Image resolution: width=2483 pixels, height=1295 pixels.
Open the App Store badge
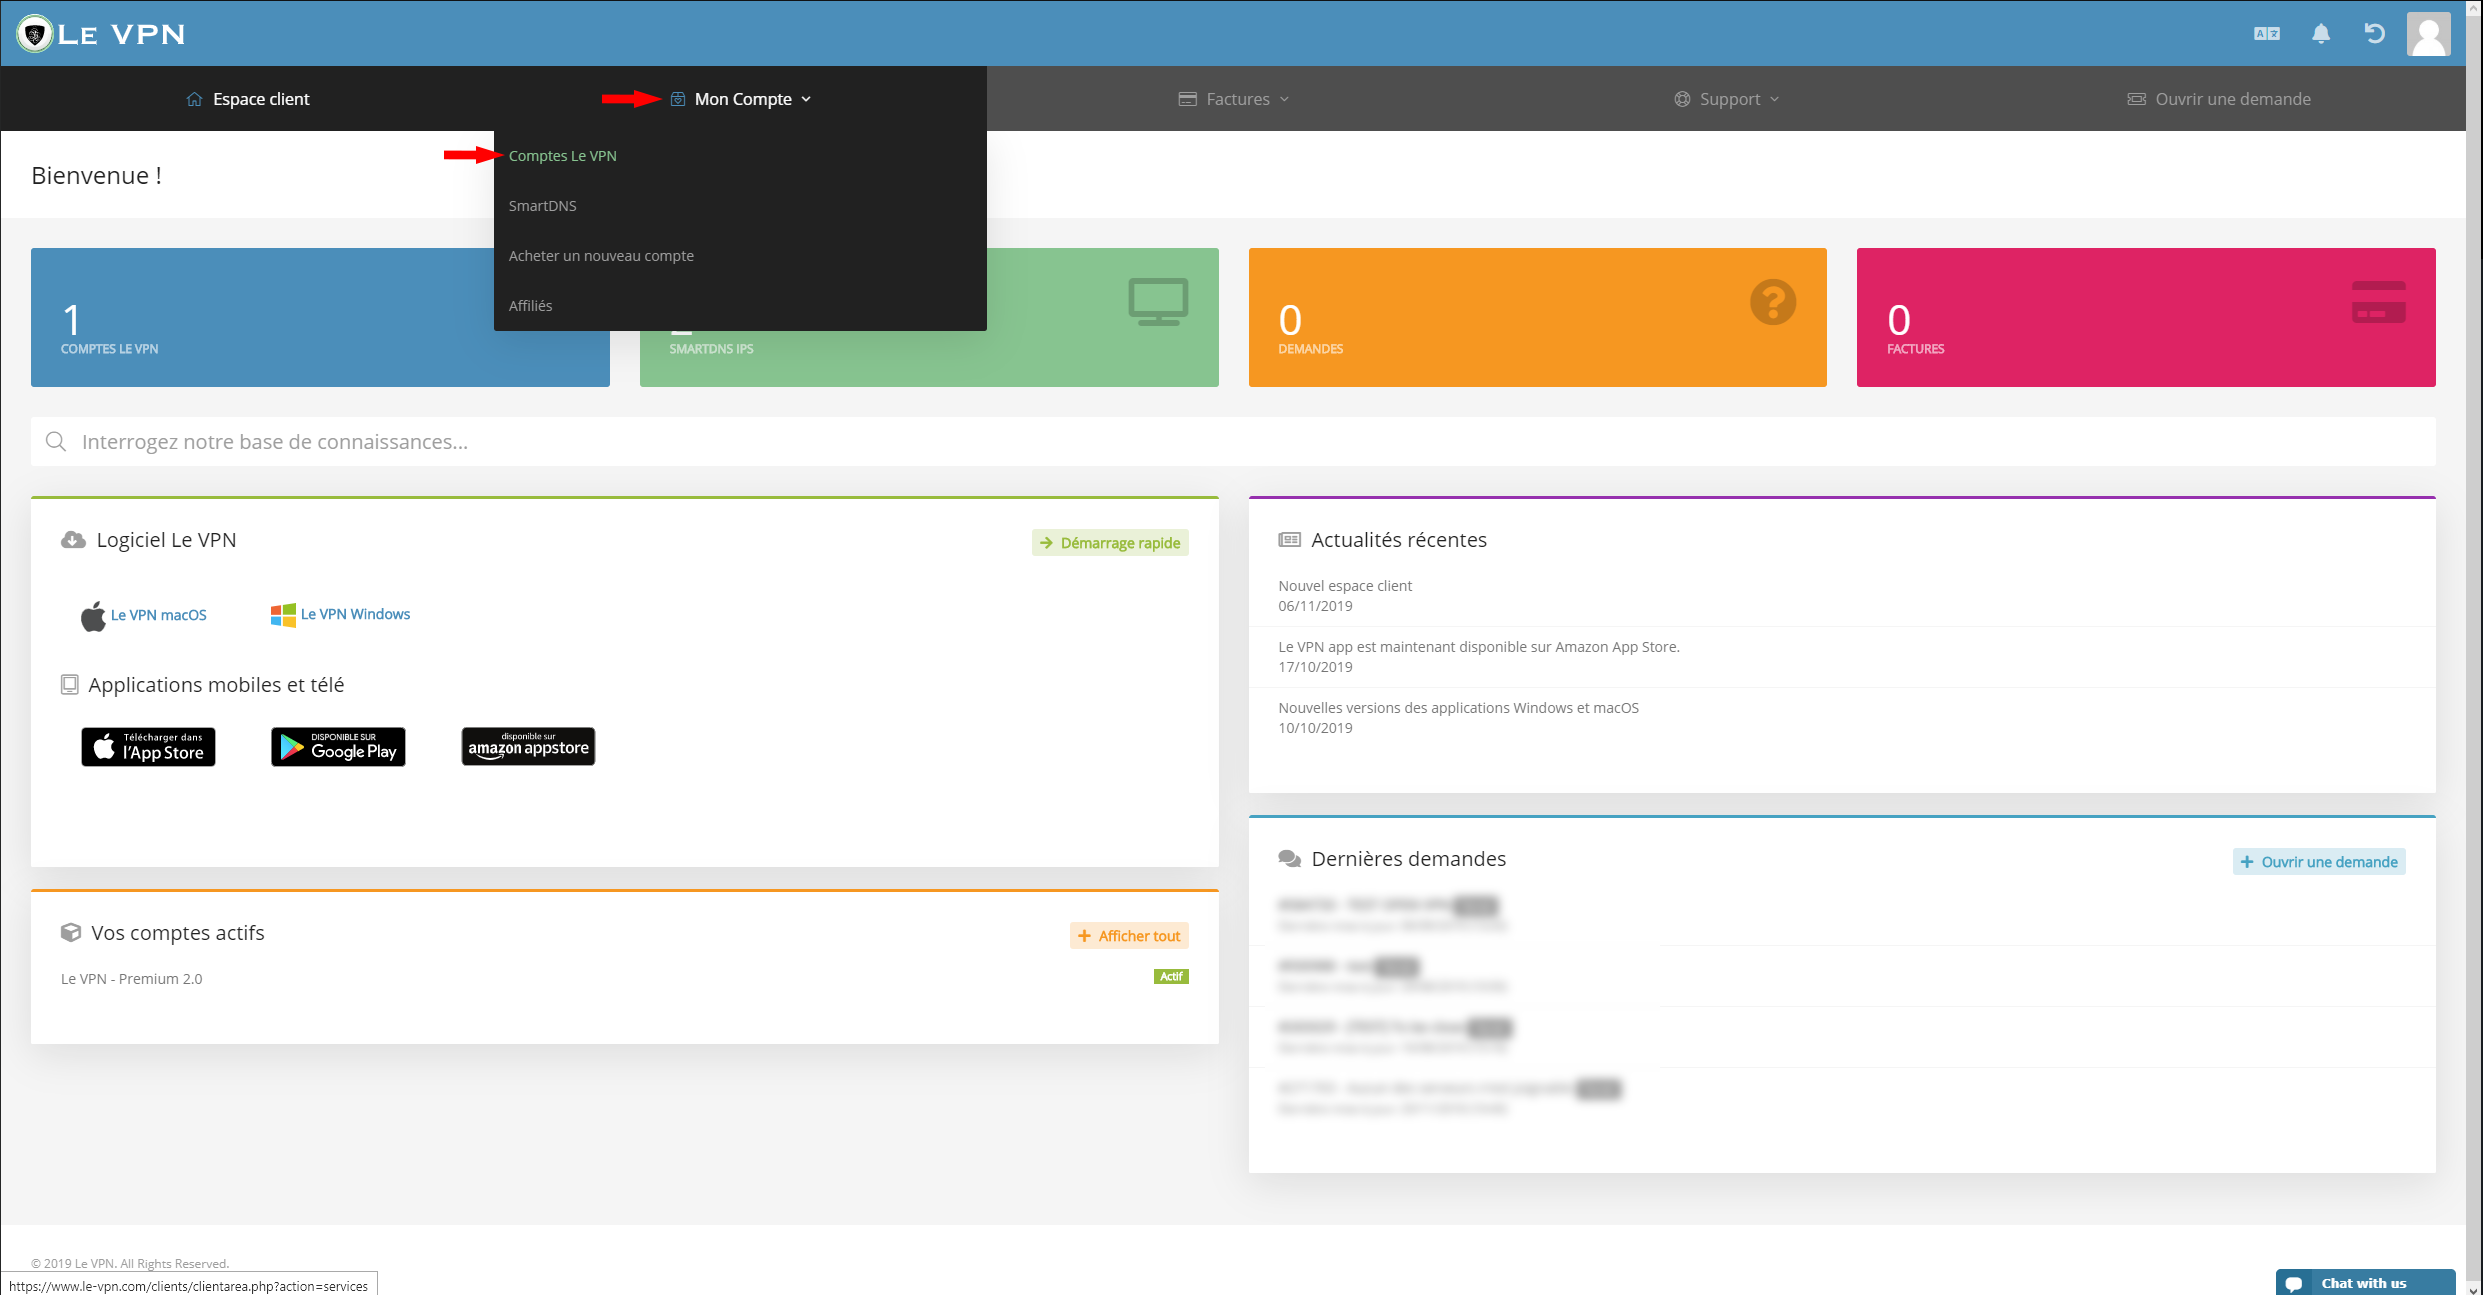148,747
